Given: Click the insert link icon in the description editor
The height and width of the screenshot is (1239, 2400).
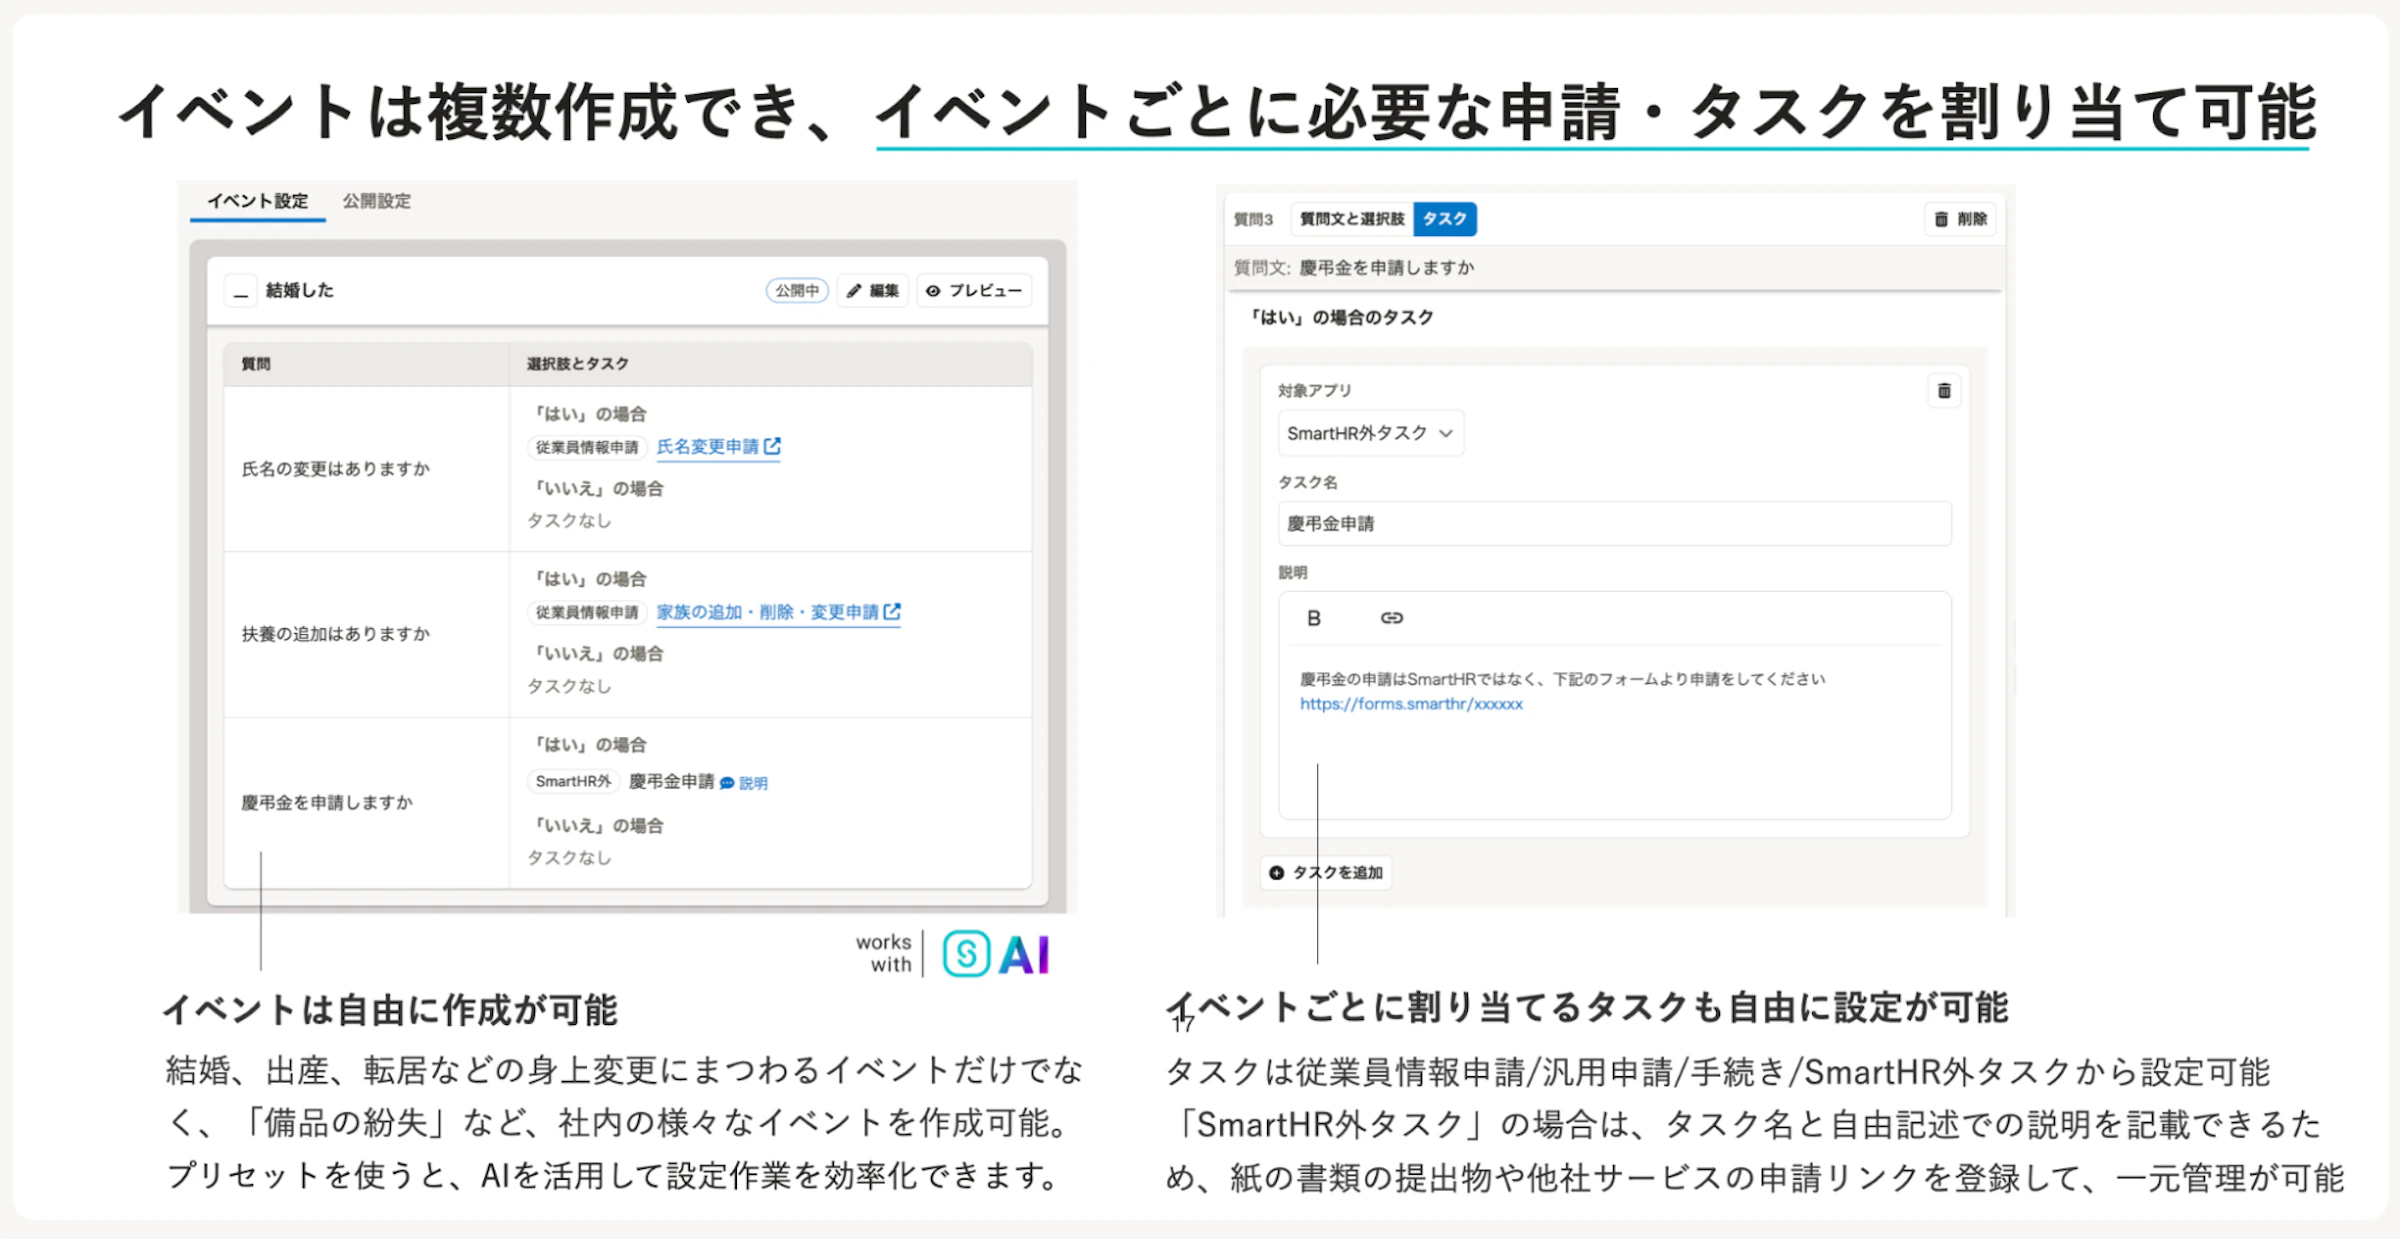Looking at the screenshot, I should tap(1392, 617).
